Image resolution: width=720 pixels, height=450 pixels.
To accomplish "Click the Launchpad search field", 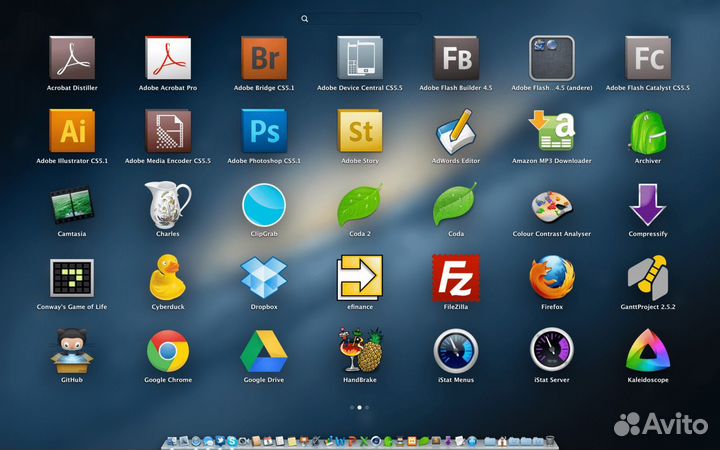I will (360, 18).
